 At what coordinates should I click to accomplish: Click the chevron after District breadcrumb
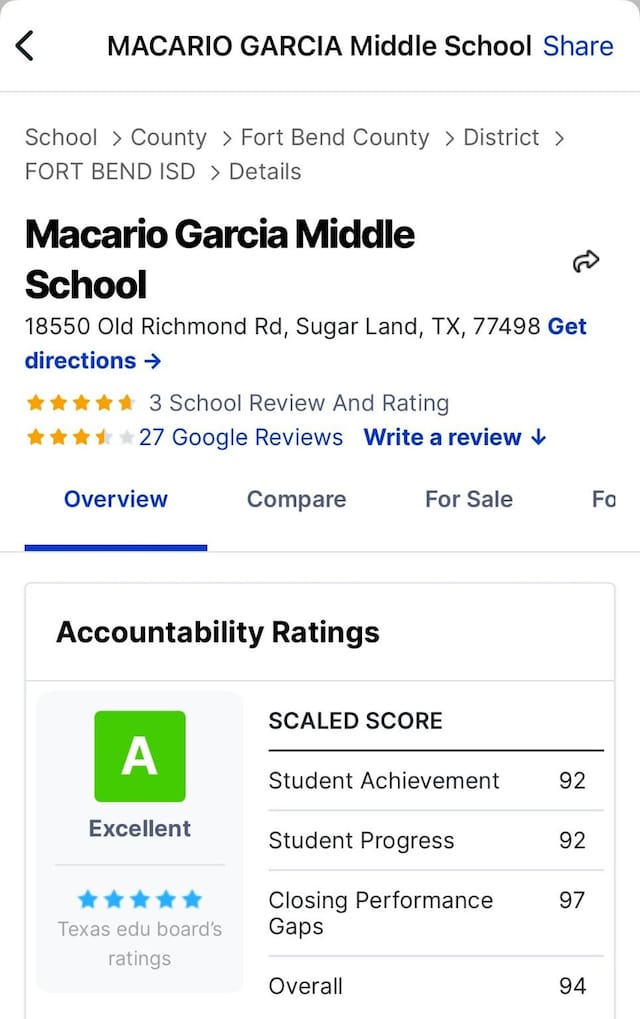[x=559, y=138]
